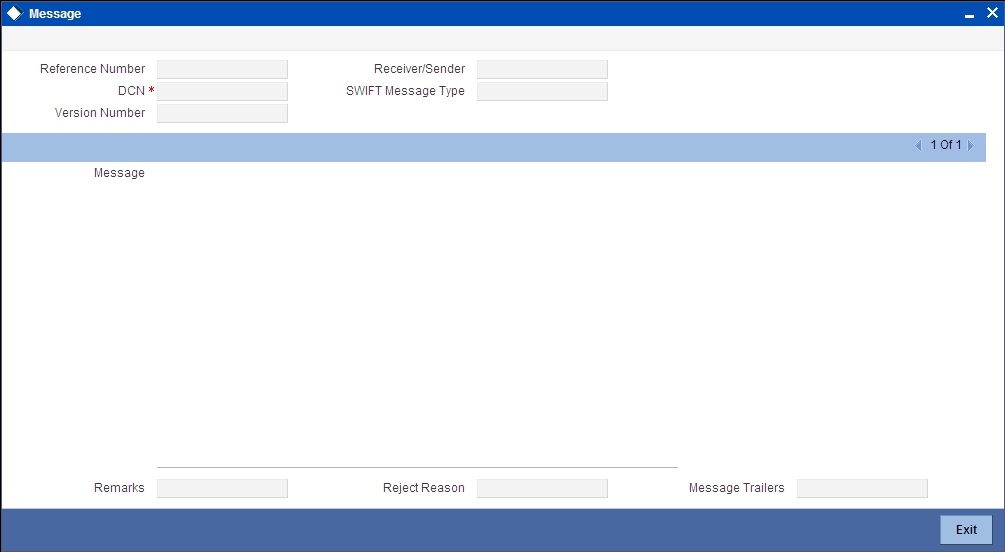Image resolution: width=1005 pixels, height=552 pixels.
Task: Click the diamond icon in title bar
Action: coord(14,13)
